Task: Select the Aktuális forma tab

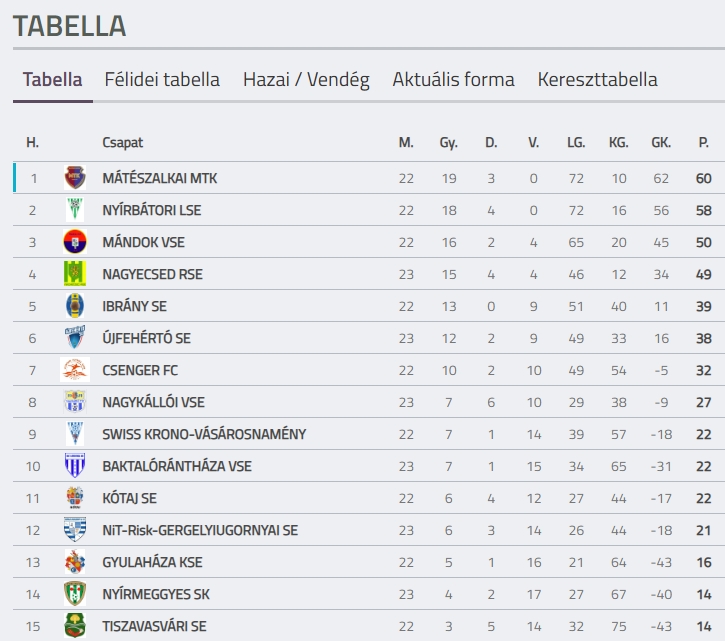Action: [453, 80]
